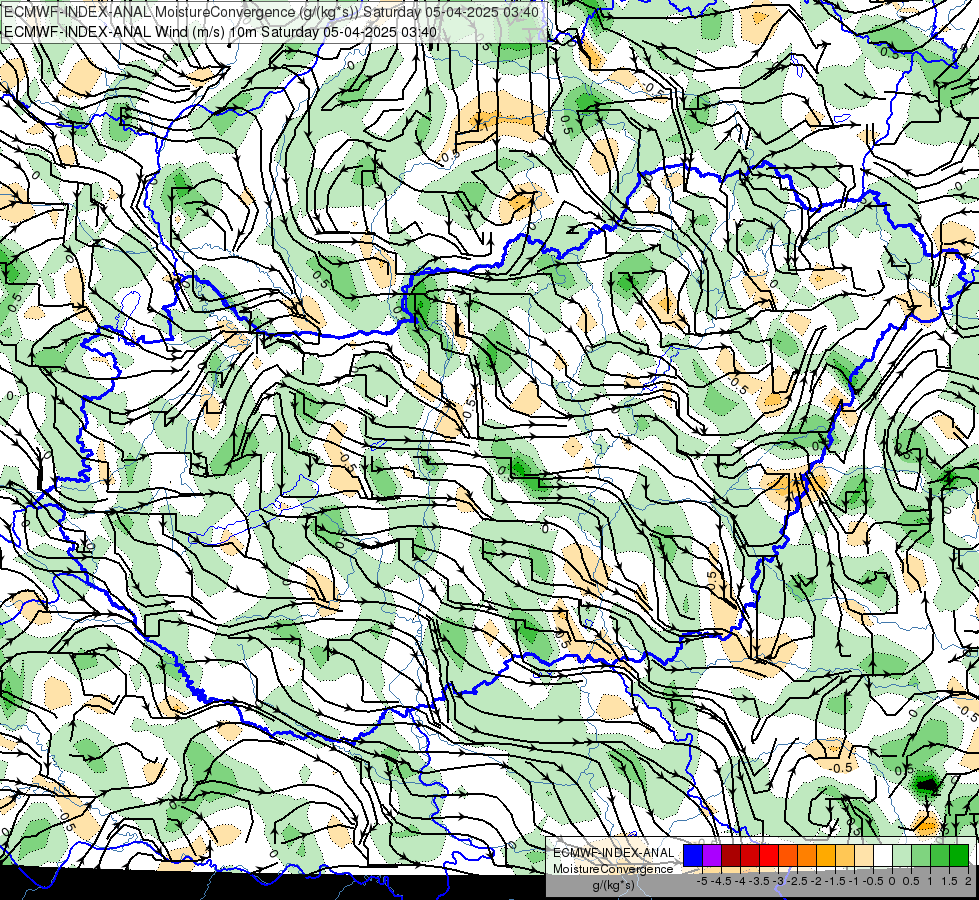Image resolution: width=979 pixels, height=900 pixels.
Task: Pick the bright red swatch left of -3
Action: coord(769,855)
